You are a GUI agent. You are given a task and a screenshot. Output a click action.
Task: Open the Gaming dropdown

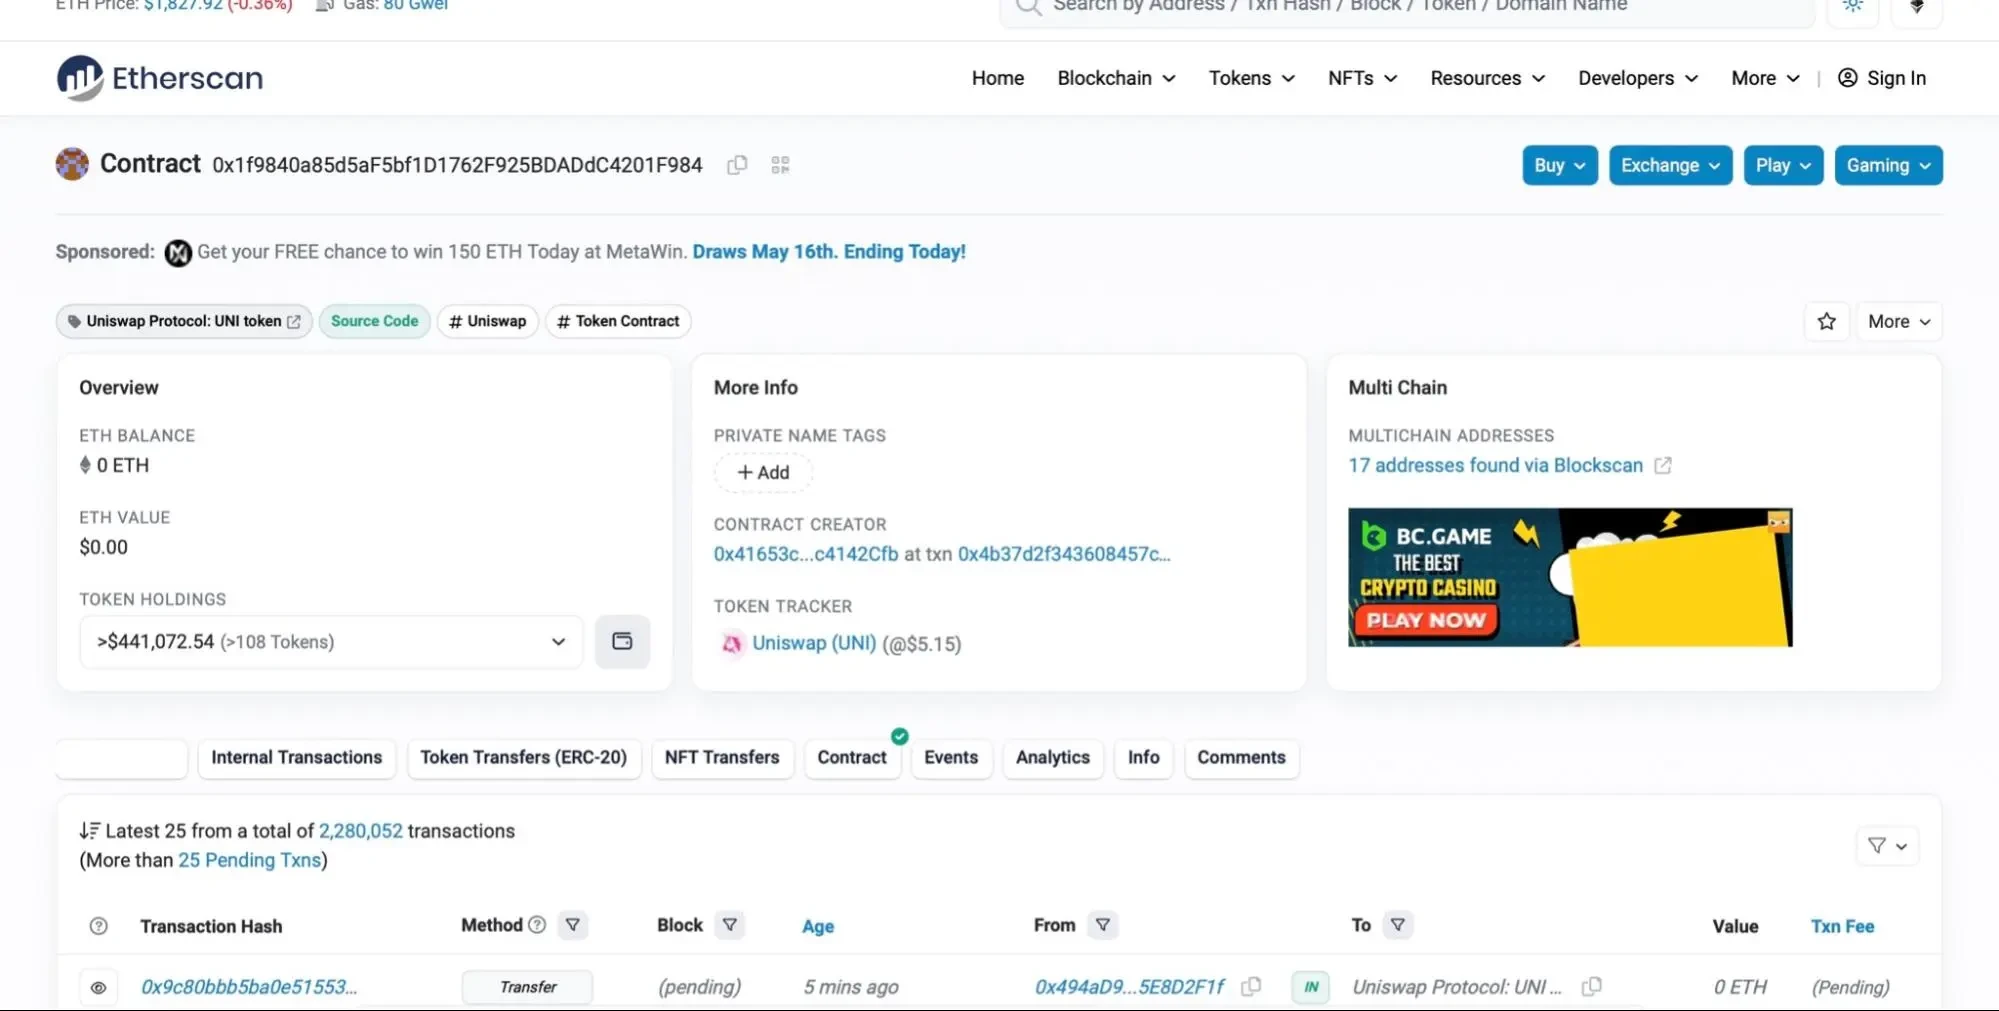(x=1888, y=166)
